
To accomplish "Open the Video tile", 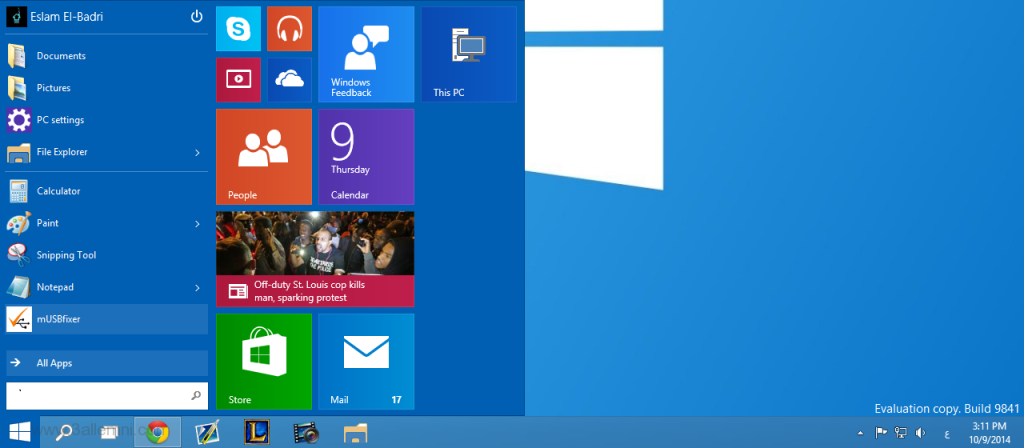I will click(238, 80).
